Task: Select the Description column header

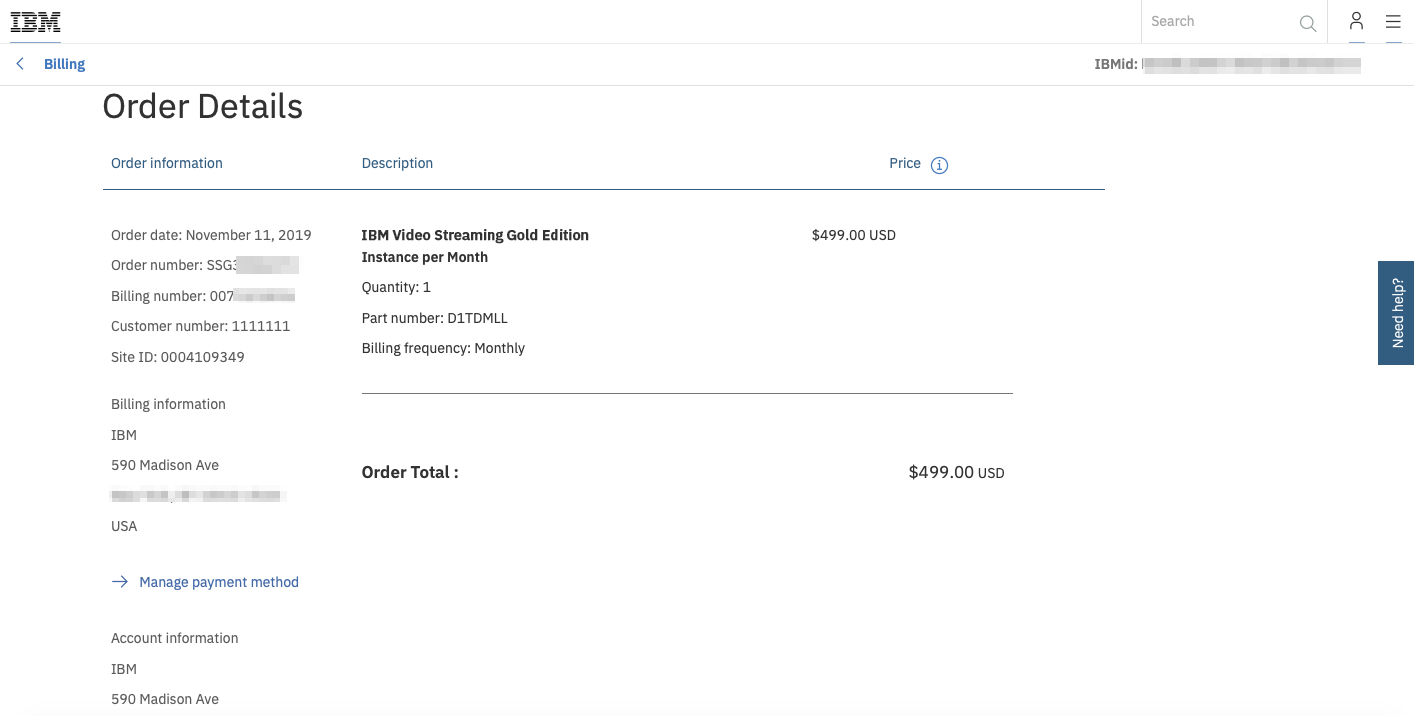Action: click(x=397, y=163)
